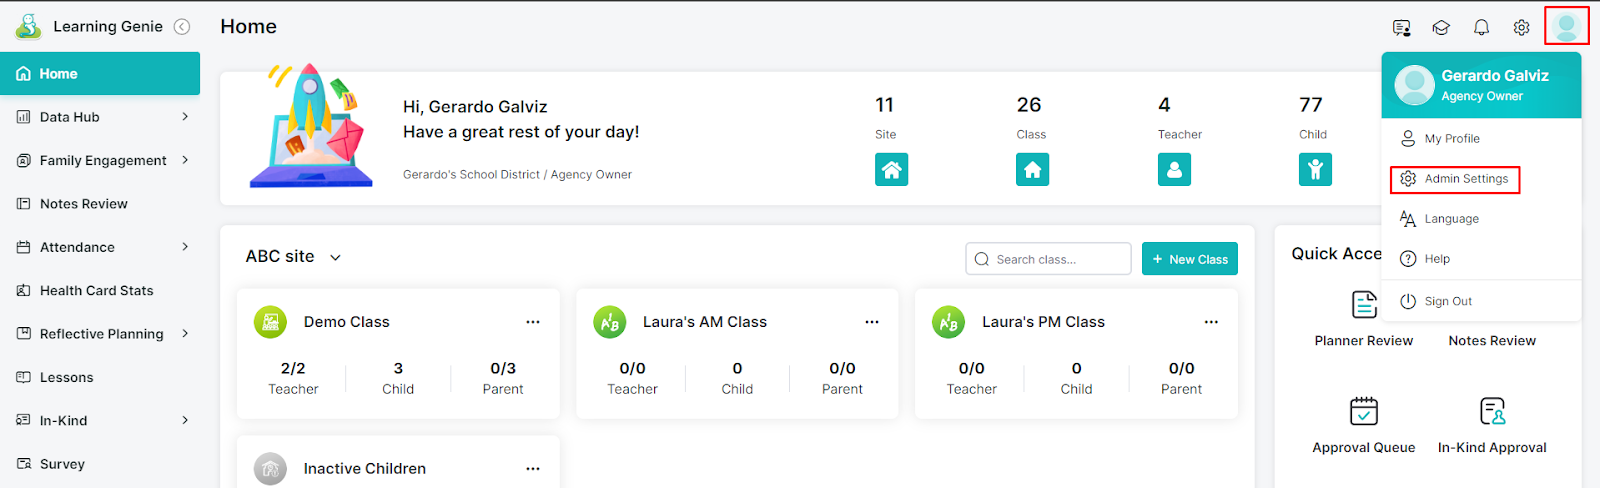The image size is (1600, 488).
Task: Select Admin Settings from profile menu
Action: click(x=1465, y=179)
